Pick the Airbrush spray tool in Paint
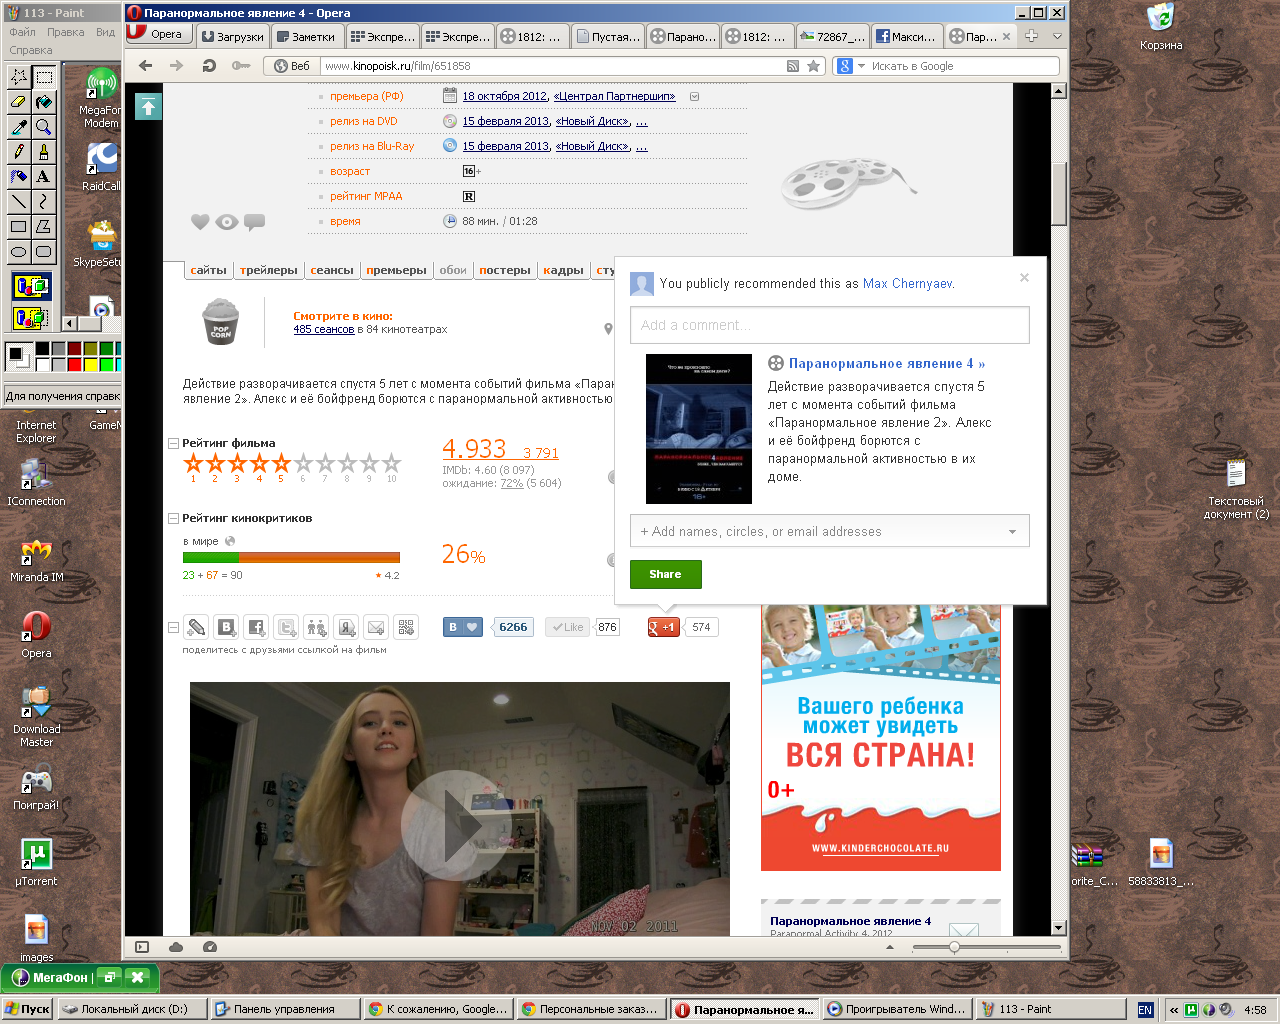The image size is (1280, 1024). coord(19,177)
